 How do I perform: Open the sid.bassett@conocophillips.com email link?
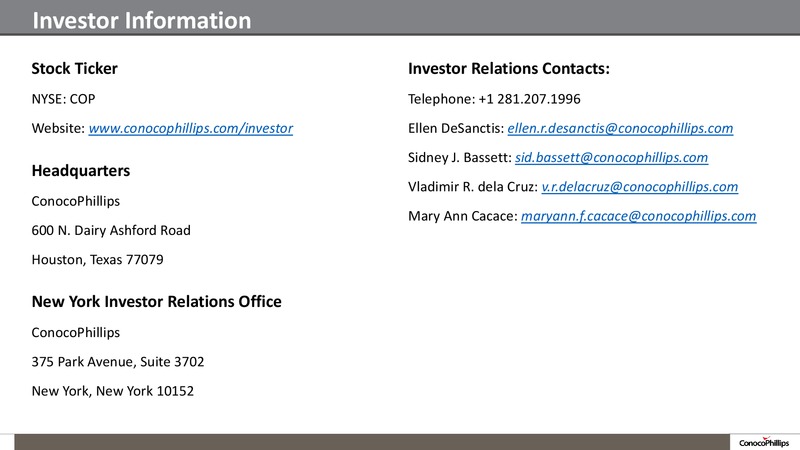click(x=611, y=157)
